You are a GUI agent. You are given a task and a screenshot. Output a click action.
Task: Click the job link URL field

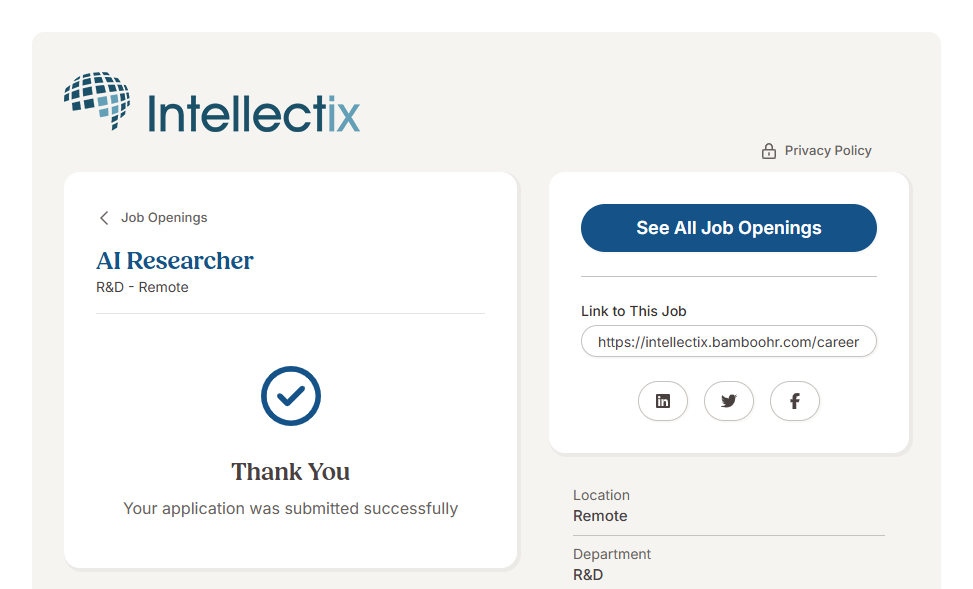[x=728, y=341]
